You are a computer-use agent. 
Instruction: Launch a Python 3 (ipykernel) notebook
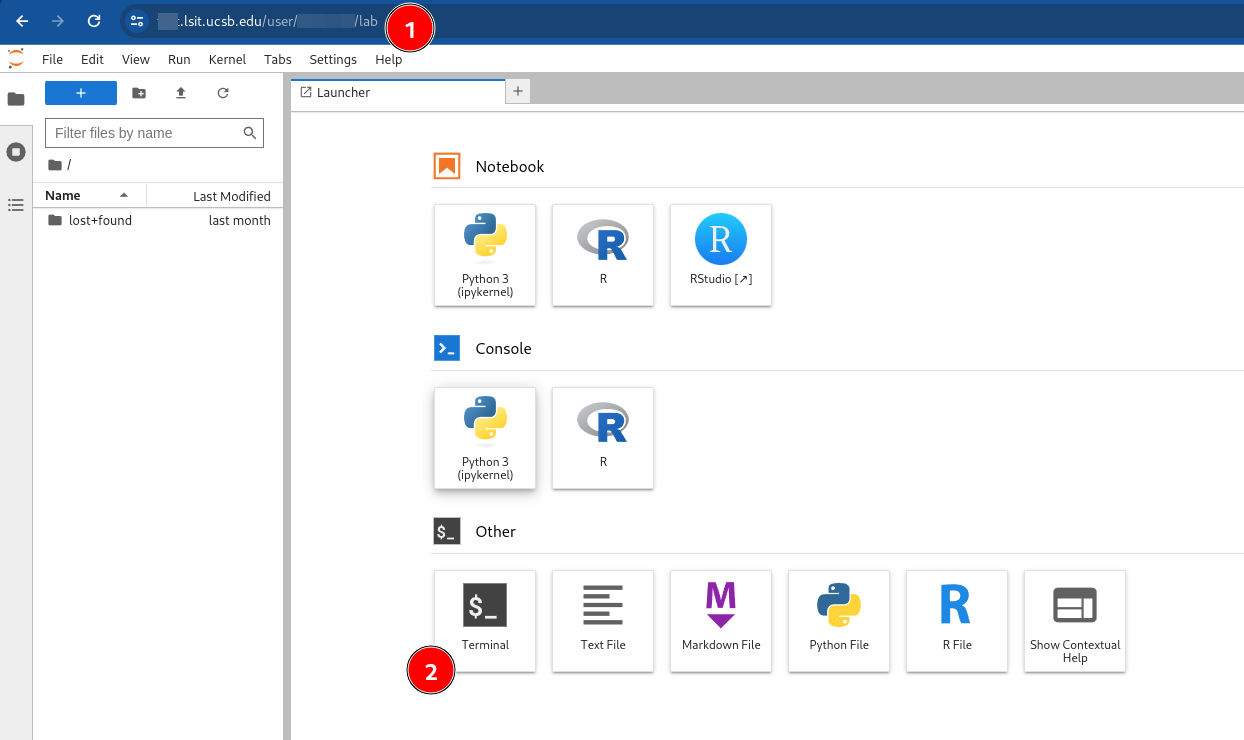click(485, 255)
